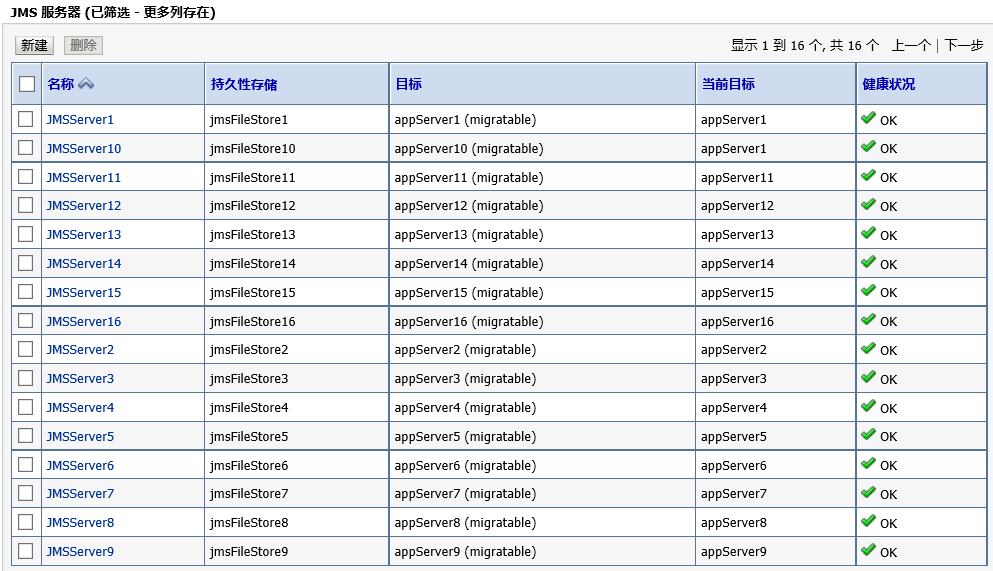Open the JMSServer14 link

[x=84, y=264]
